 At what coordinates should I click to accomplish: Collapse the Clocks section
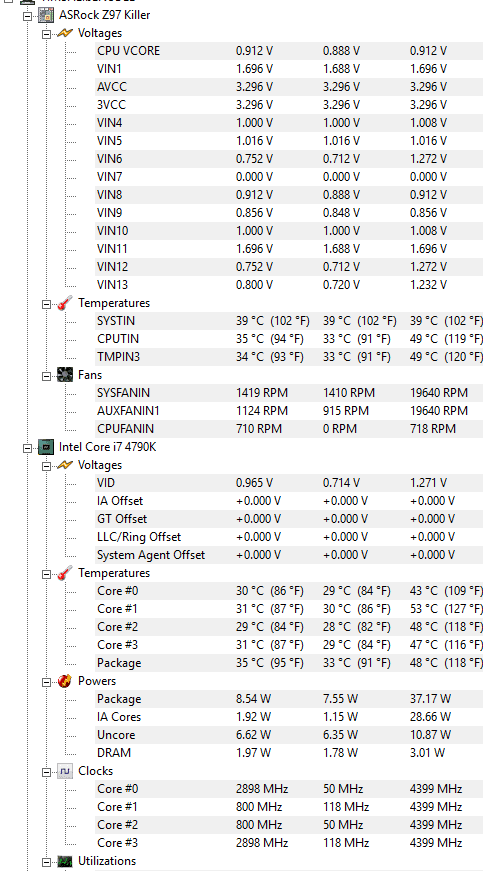(46, 772)
